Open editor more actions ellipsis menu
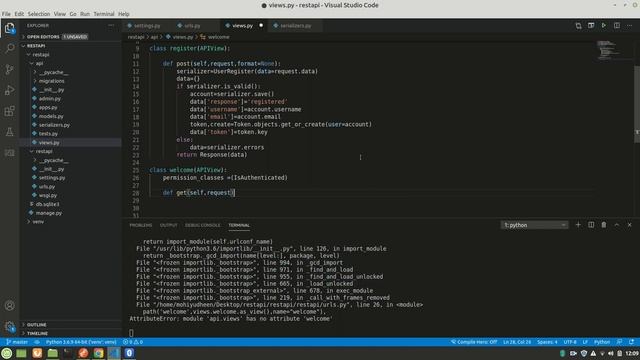 click(x=630, y=25)
